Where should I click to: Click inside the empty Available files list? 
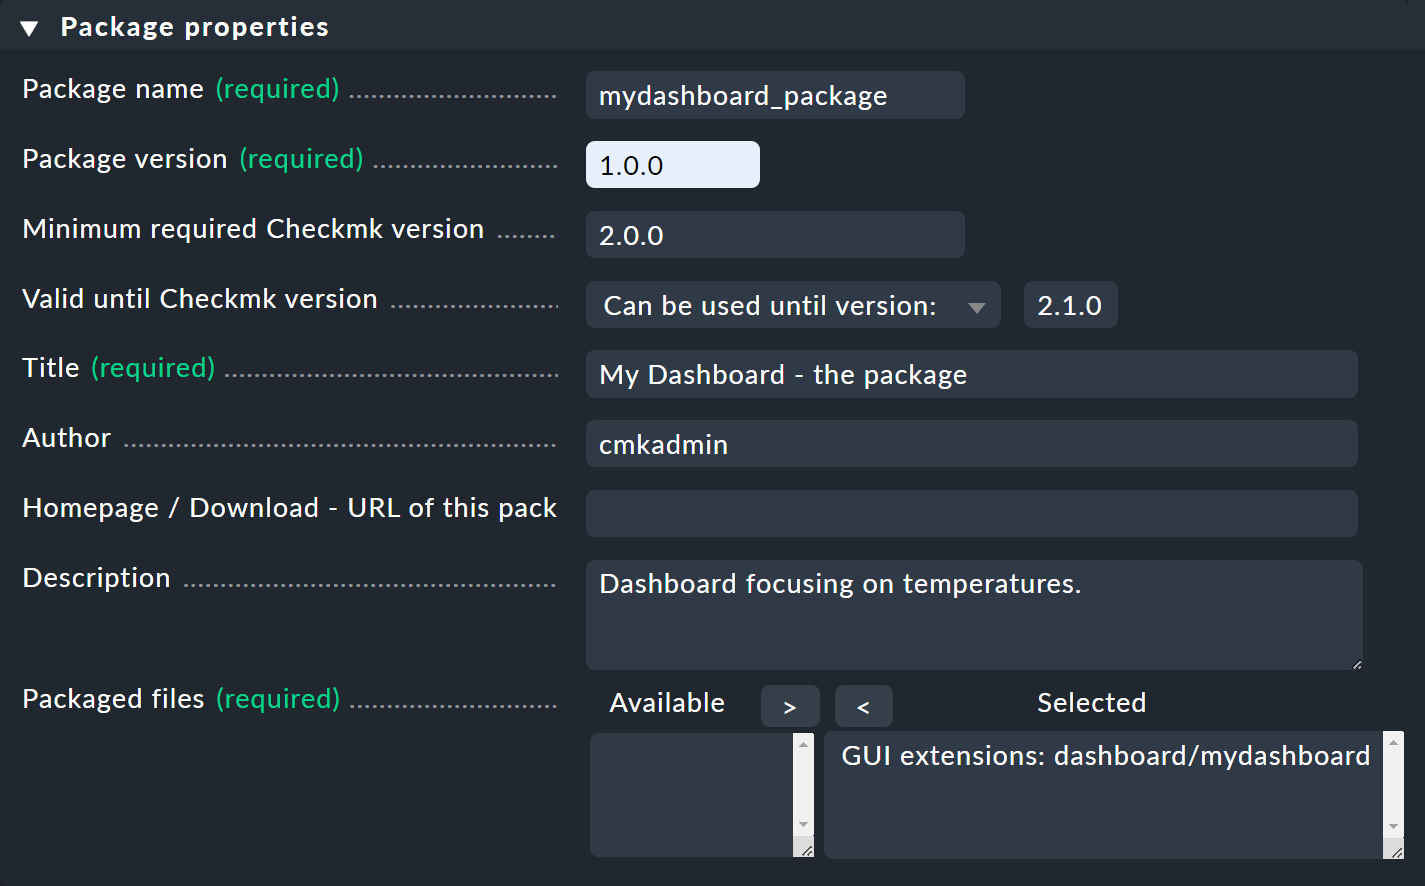coord(692,795)
